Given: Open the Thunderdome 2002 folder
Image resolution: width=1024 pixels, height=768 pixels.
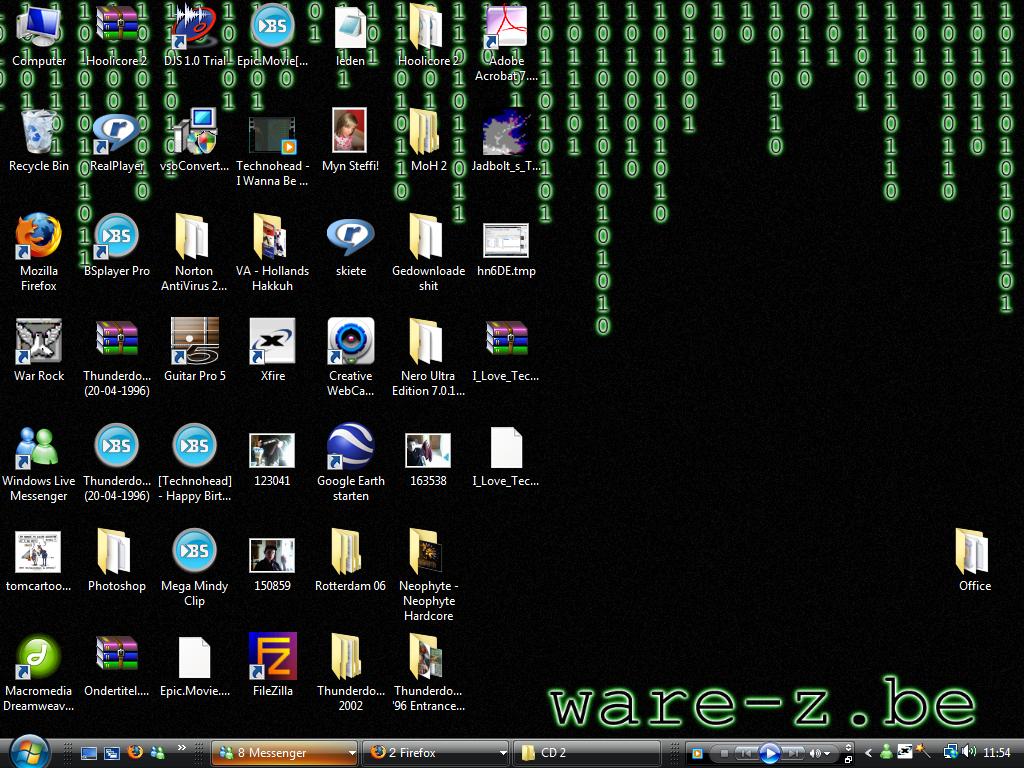Looking at the screenshot, I should [351, 673].
